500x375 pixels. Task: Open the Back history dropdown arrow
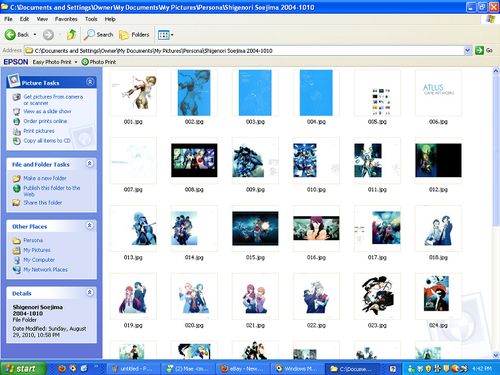click(35, 34)
